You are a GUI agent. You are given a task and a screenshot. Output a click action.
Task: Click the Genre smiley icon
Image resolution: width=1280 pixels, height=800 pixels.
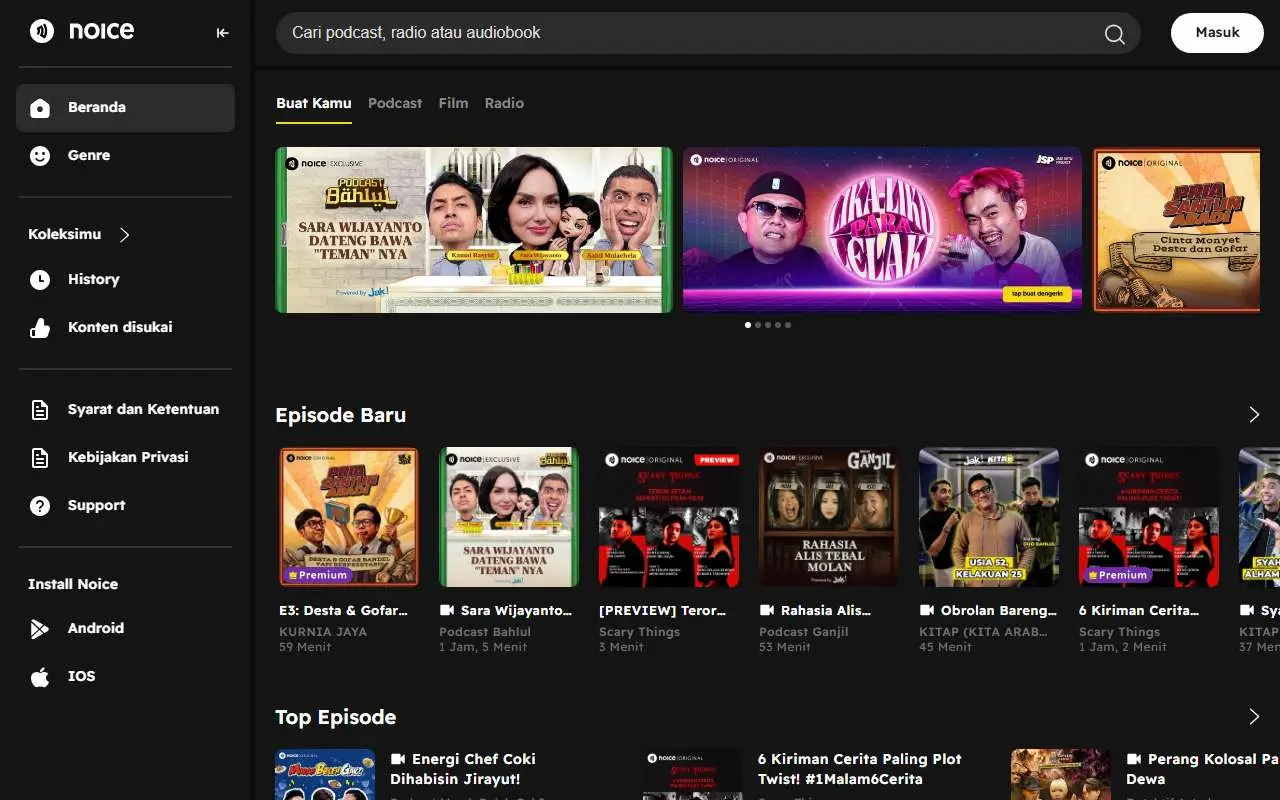click(x=40, y=156)
